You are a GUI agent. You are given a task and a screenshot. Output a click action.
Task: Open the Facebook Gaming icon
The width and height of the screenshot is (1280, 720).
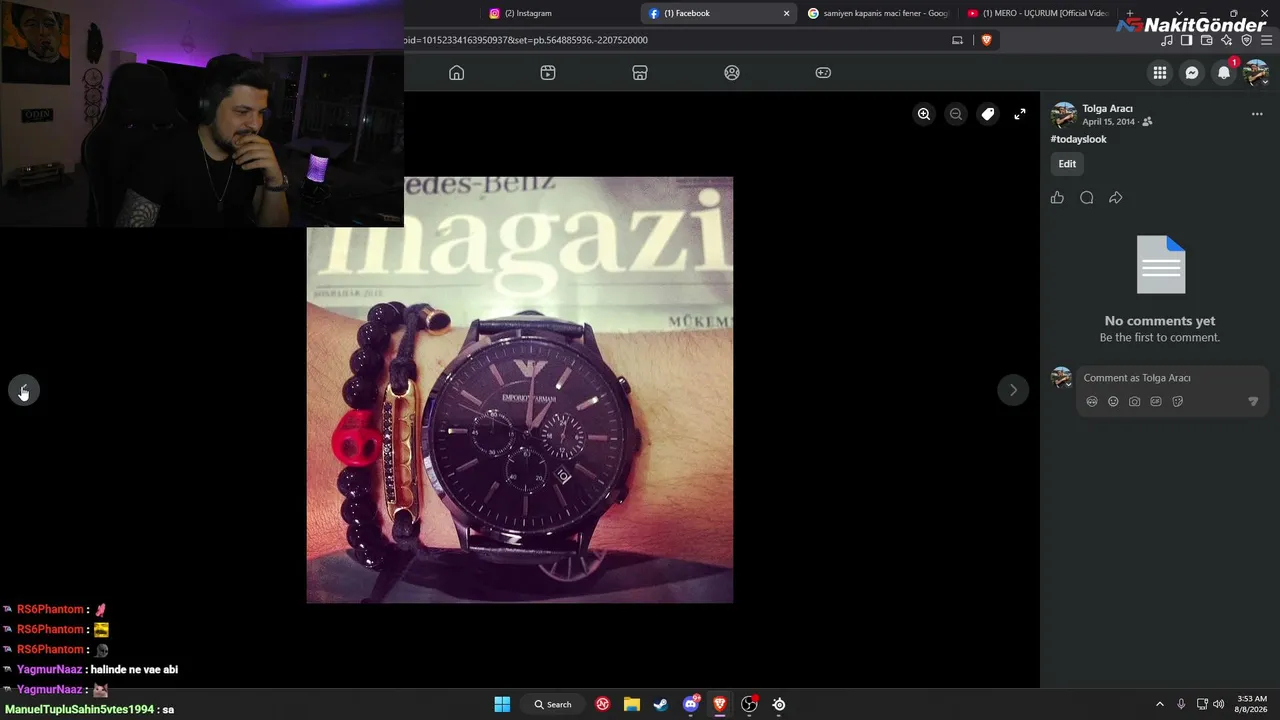(x=823, y=73)
